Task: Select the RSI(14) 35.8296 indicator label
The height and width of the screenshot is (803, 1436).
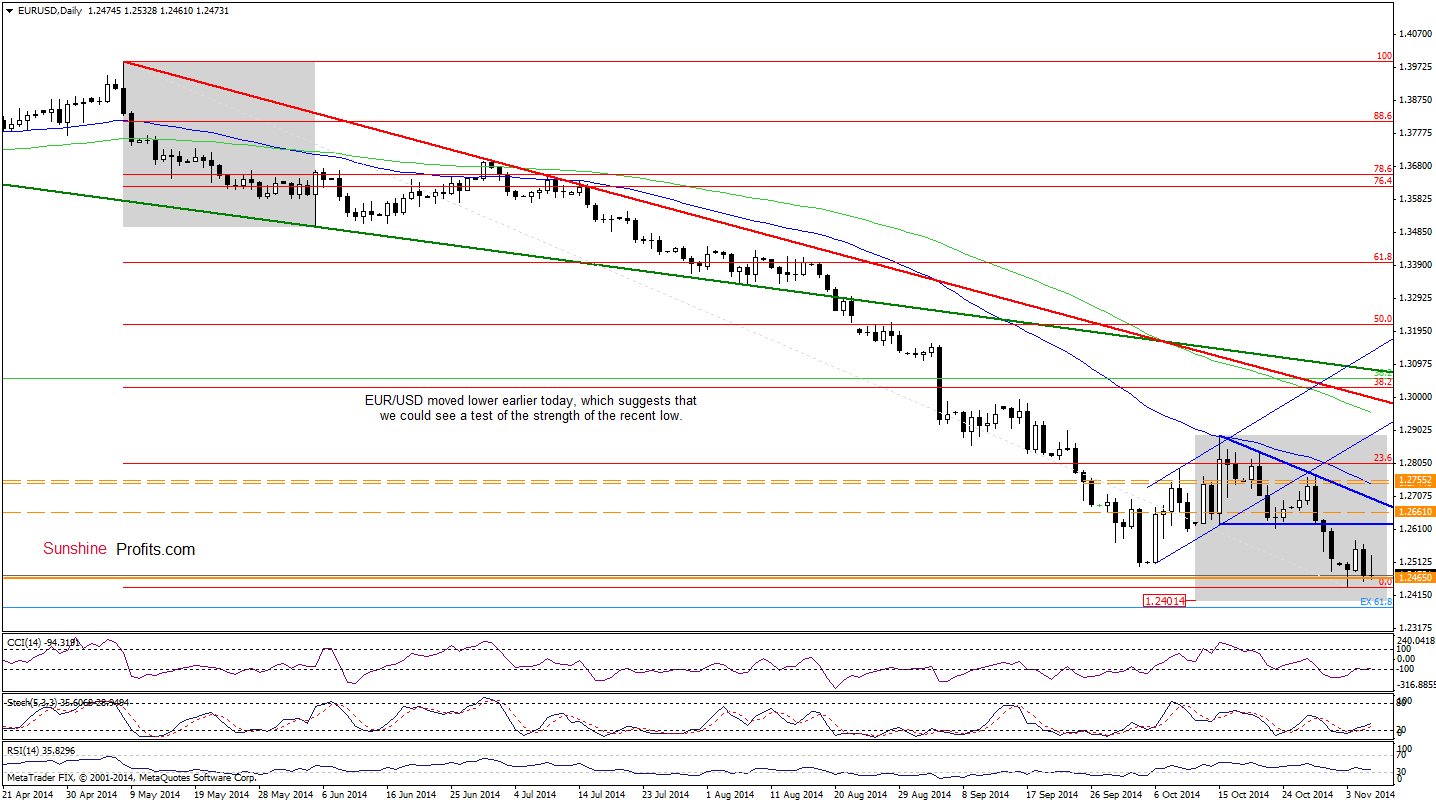Action: pos(40,750)
